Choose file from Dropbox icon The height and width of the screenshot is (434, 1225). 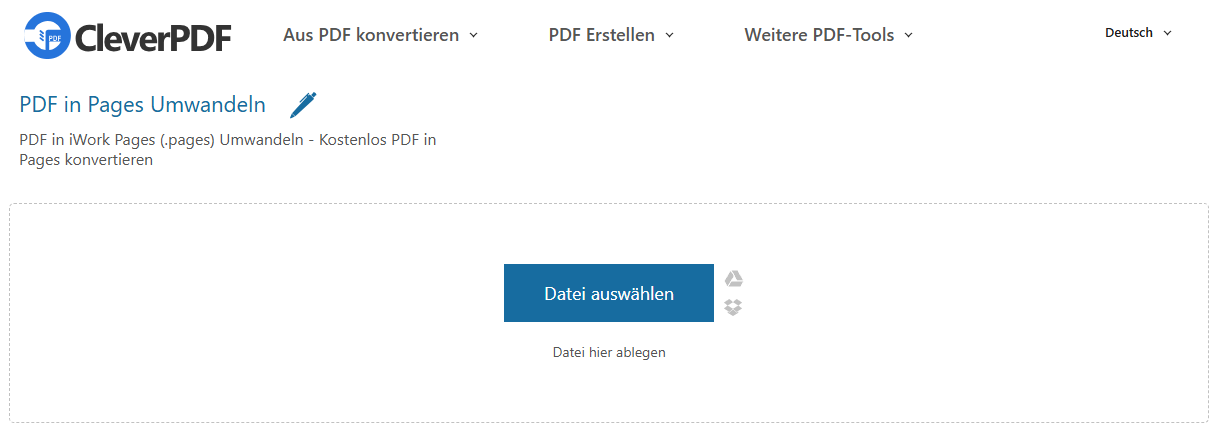click(733, 307)
